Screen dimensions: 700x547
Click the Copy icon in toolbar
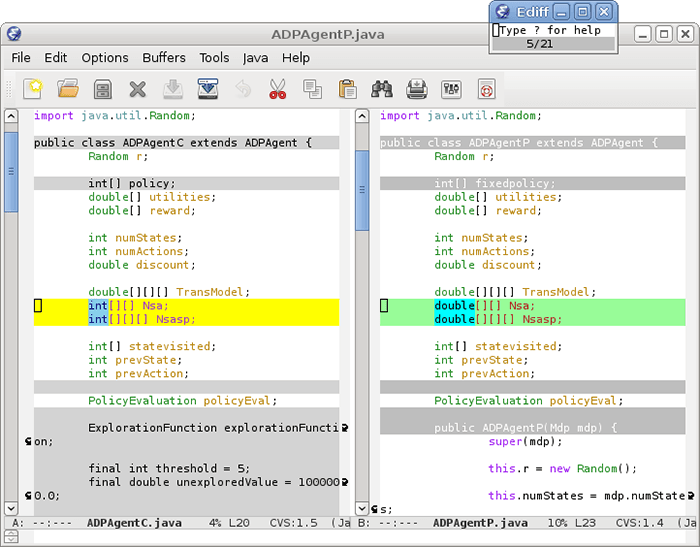pyautogui.click(x=312, y=89)
